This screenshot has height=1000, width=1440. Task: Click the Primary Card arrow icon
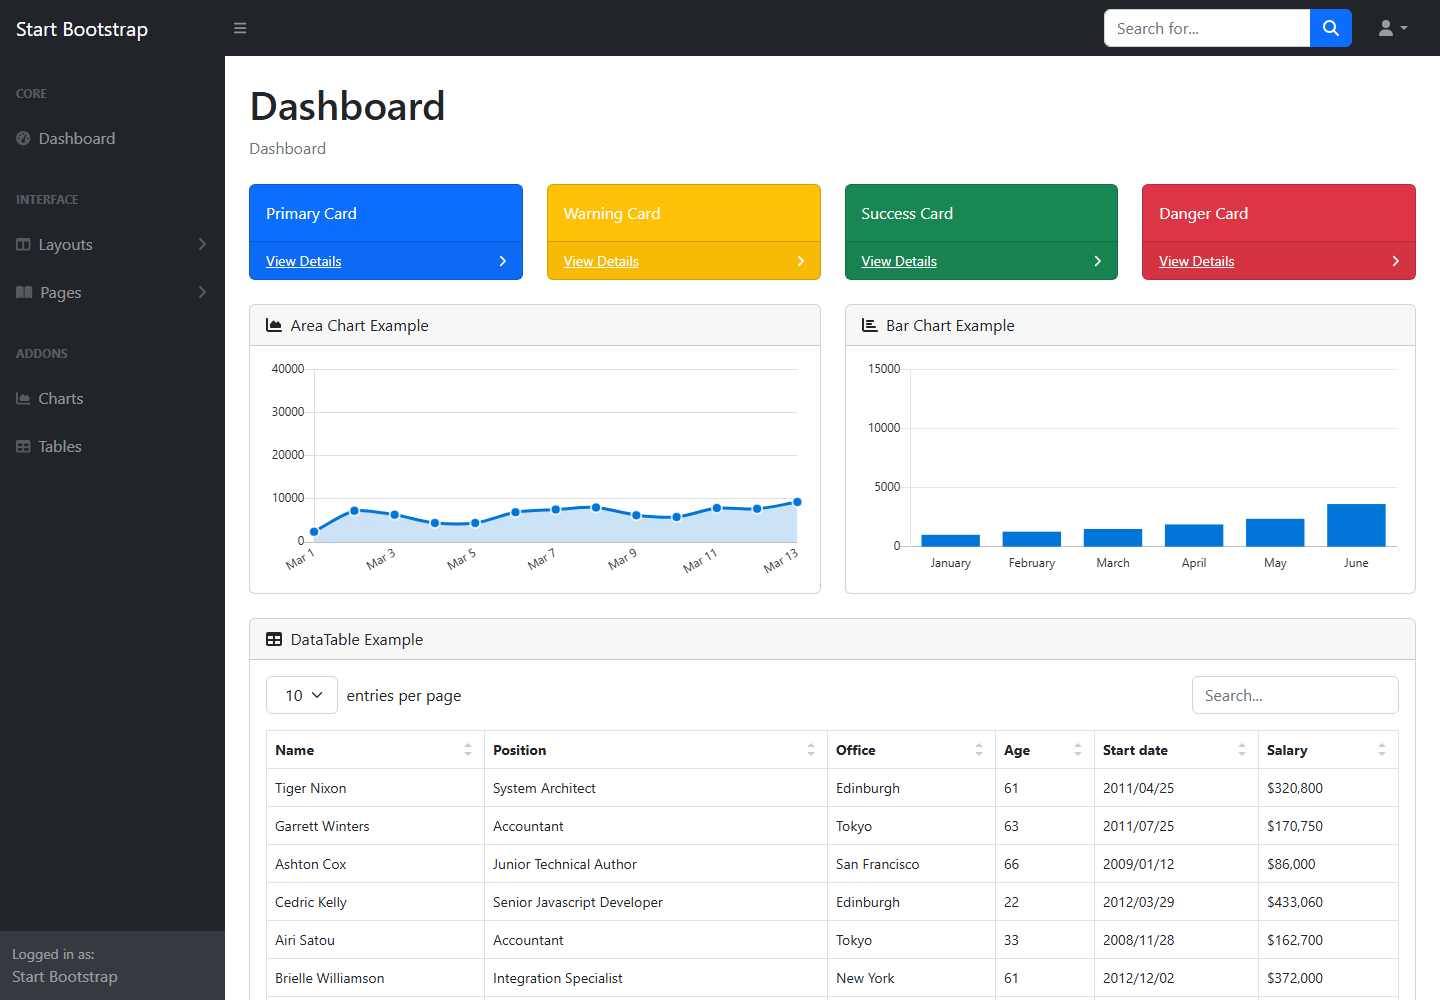tap(502, 261)
